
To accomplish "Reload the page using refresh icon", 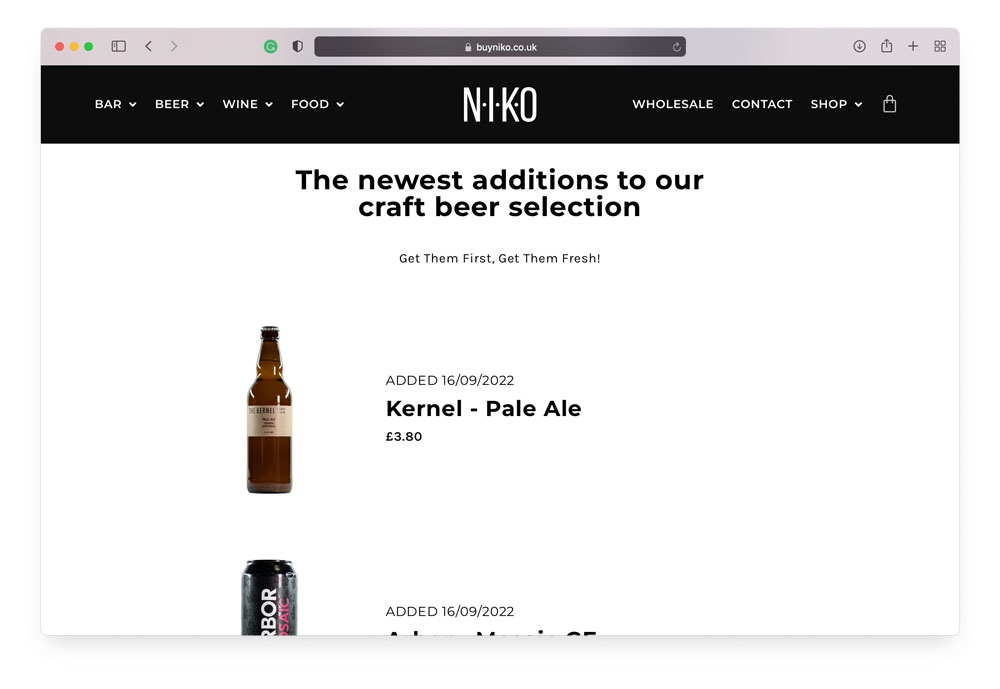I will (x=677, y=47).
